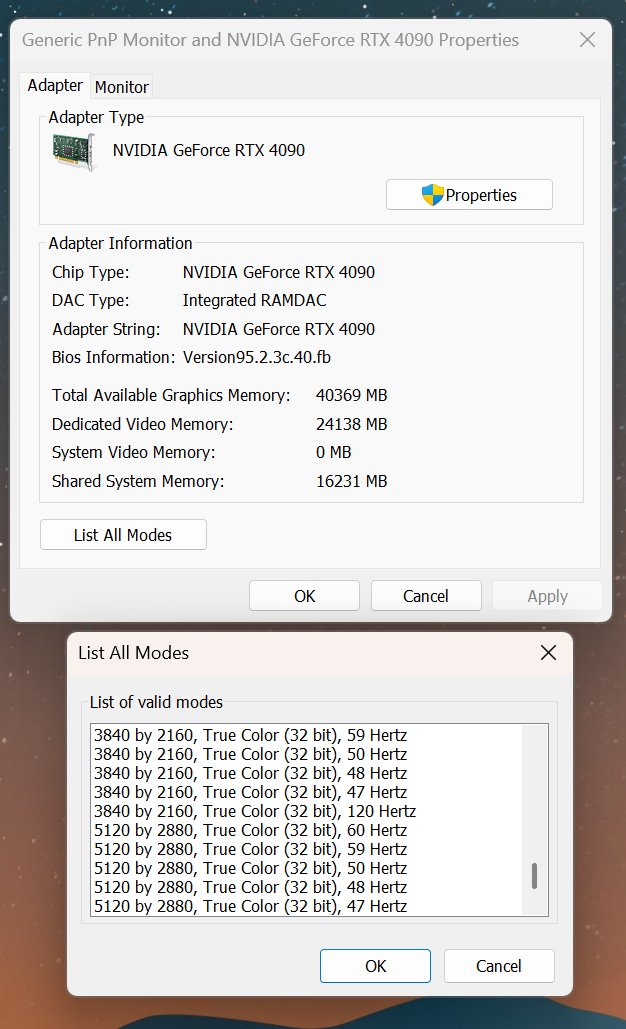Select the 3840 by 2160, 48 Hertz mode
This screenshot has width=626, height=1029.
tap(306, 773)
